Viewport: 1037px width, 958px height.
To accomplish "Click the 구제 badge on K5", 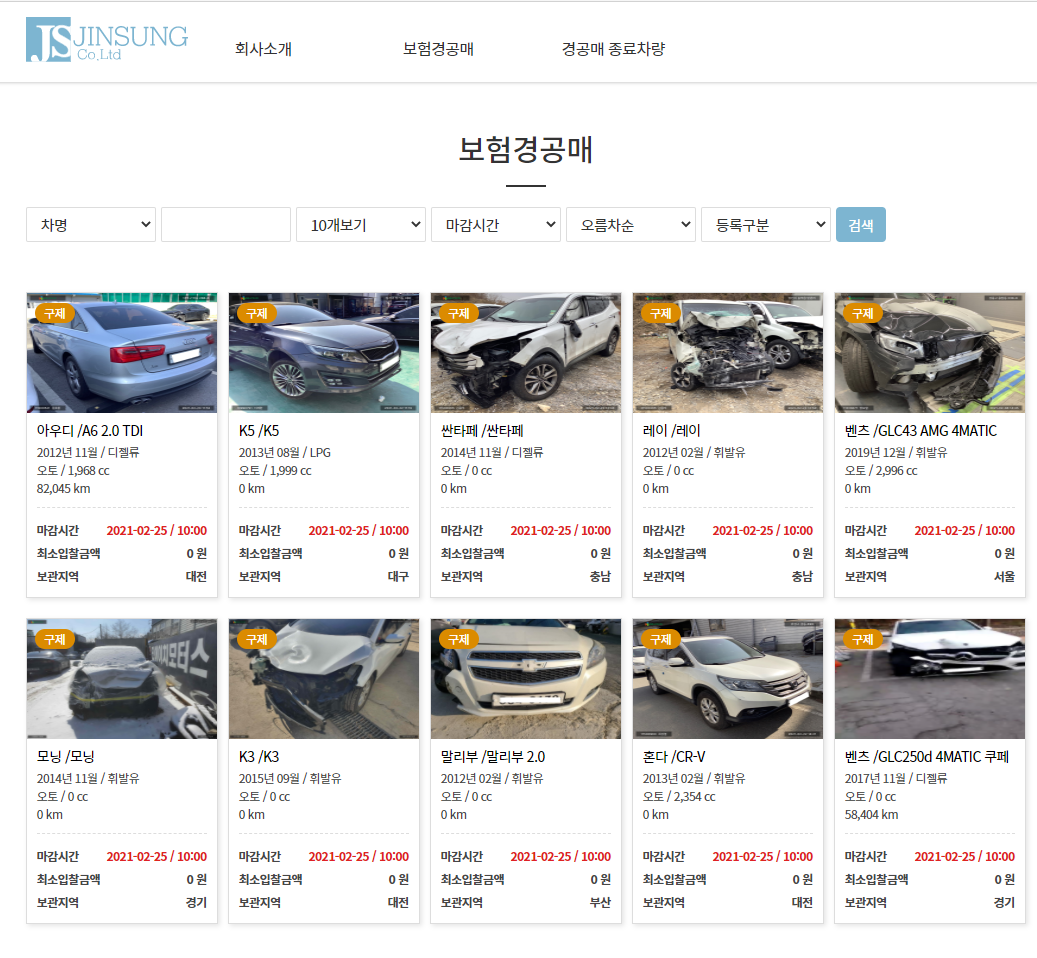I will point(257,313).
